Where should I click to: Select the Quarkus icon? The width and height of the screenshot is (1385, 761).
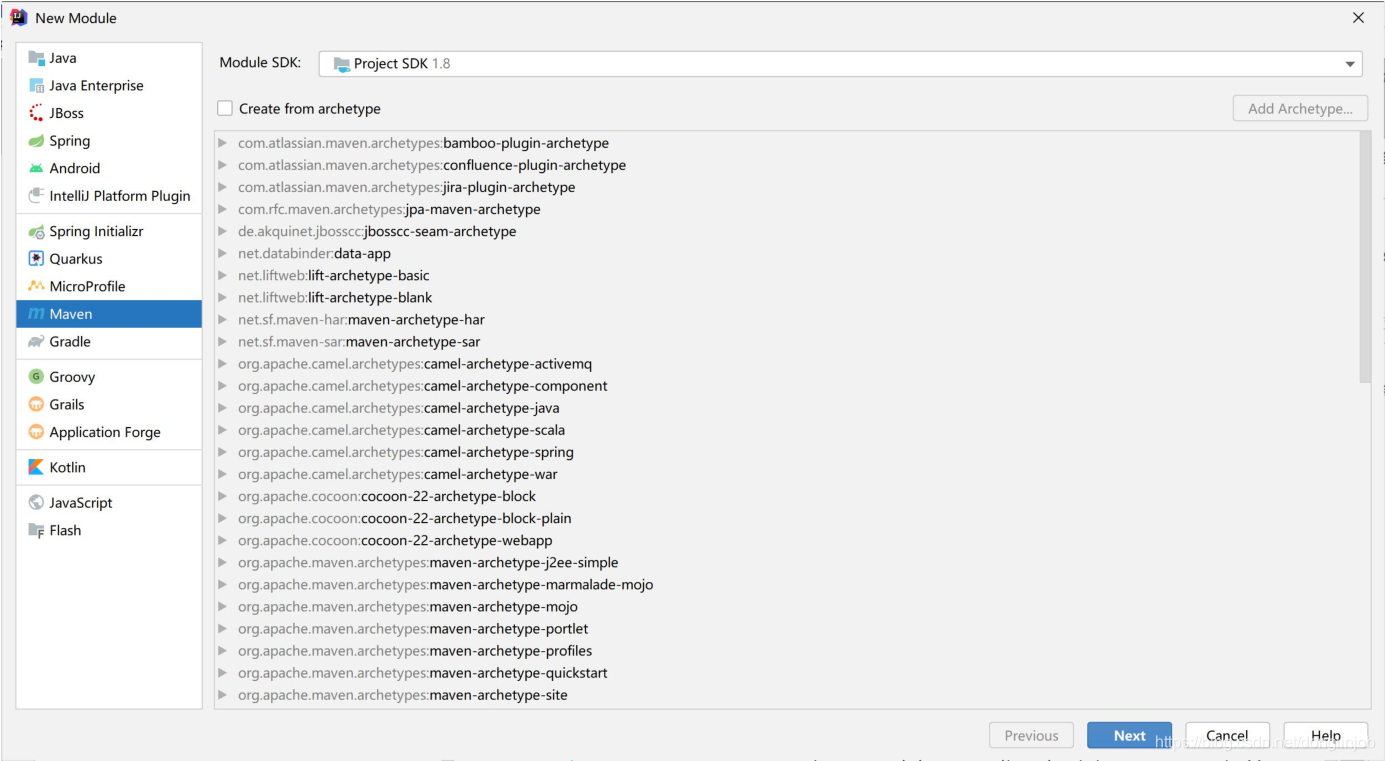point(37,259)
